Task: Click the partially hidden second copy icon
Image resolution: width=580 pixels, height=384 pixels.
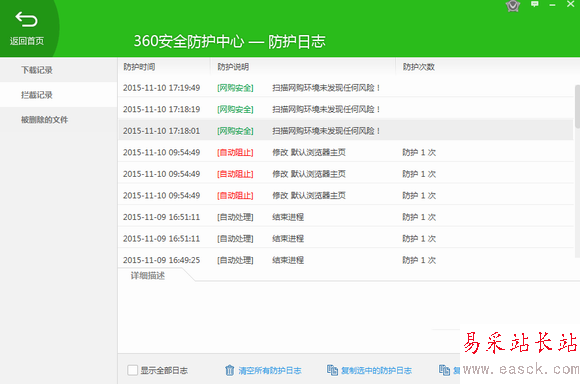Action: pos(444,370)
